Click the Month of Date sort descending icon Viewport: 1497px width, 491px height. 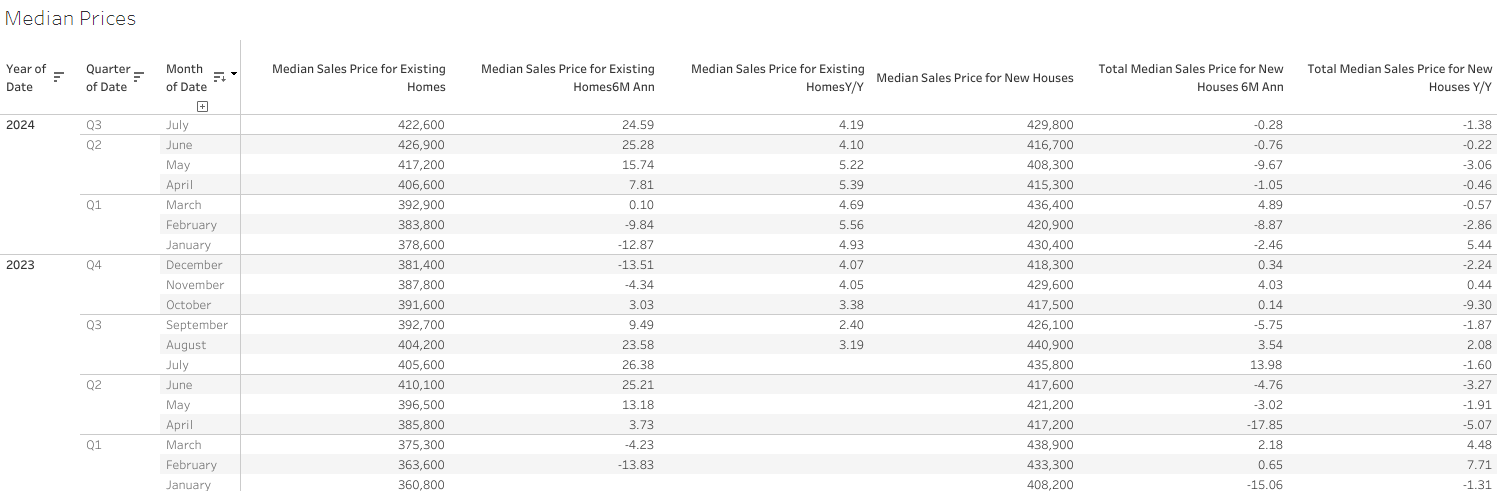pyautogui.click(x=220, y=76)
